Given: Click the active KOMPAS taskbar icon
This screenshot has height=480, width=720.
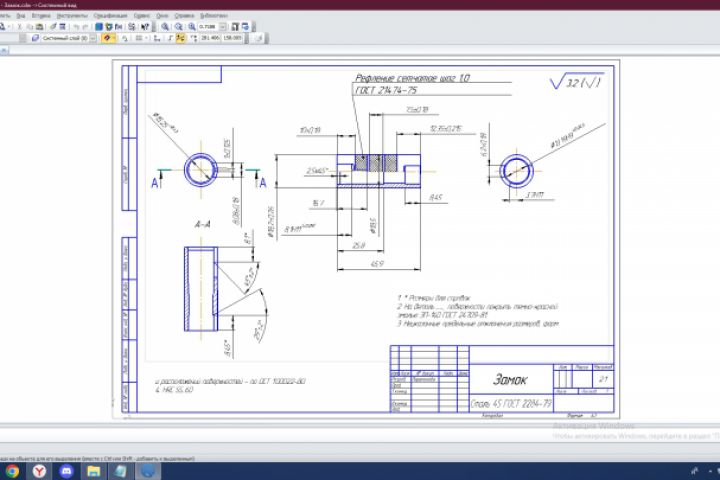Looking at the screenshot, I should (x=147, y=471).
